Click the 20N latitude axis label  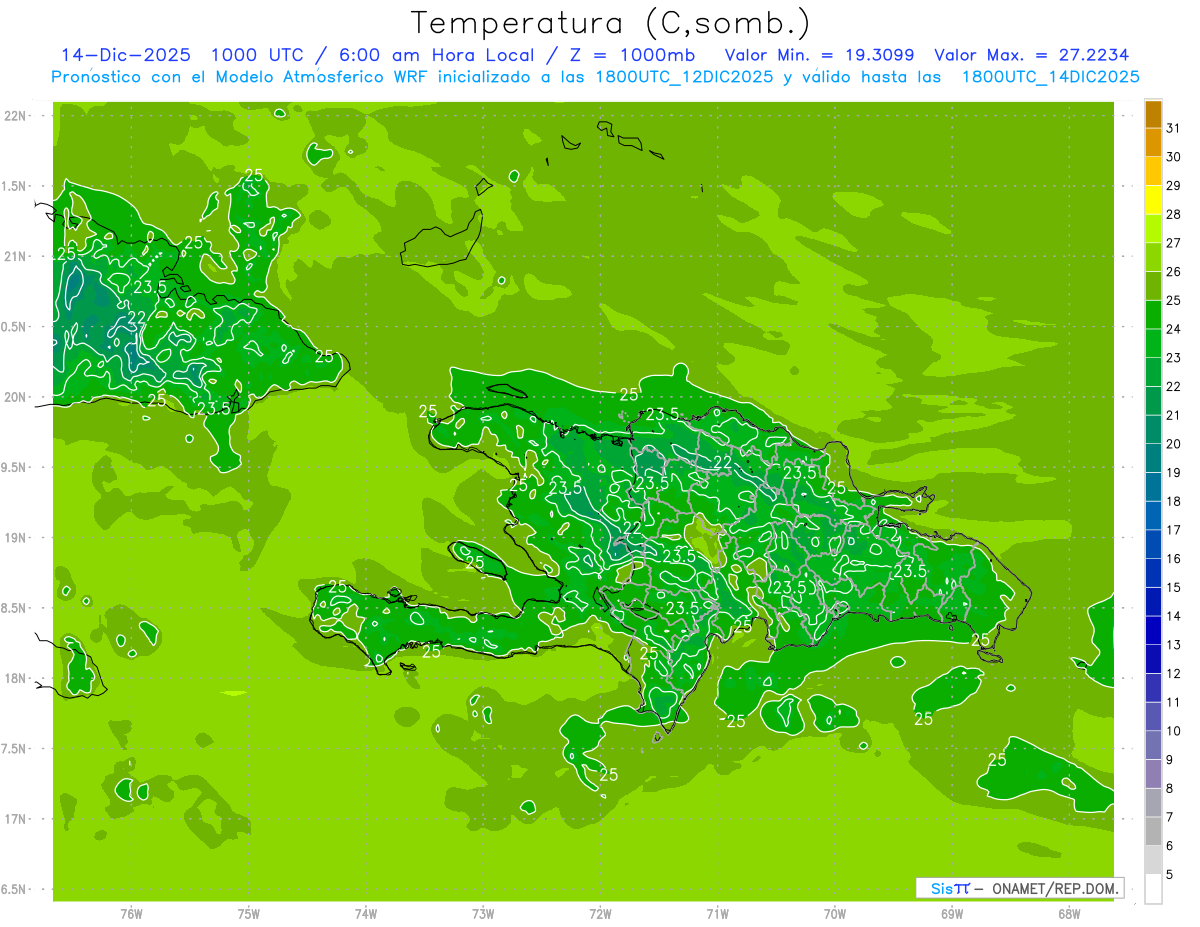[17, 397]
